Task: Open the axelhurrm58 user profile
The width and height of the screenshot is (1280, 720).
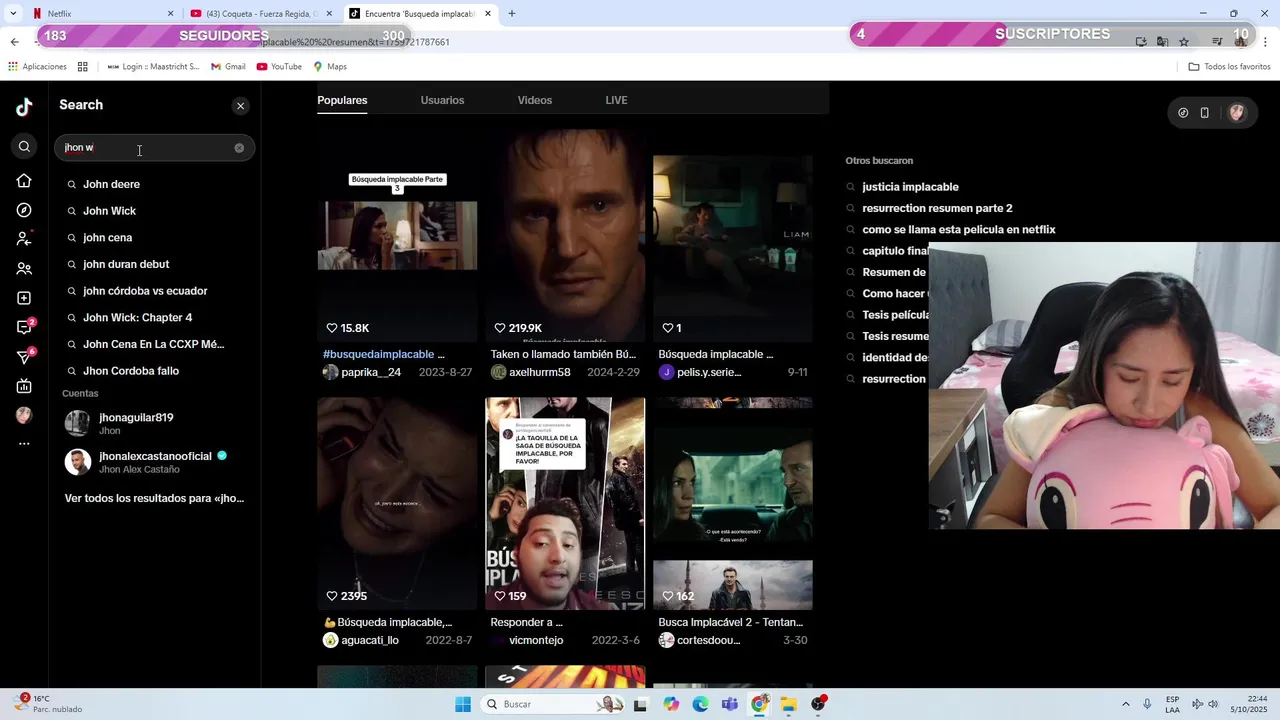Action: (x=530, y=372)
